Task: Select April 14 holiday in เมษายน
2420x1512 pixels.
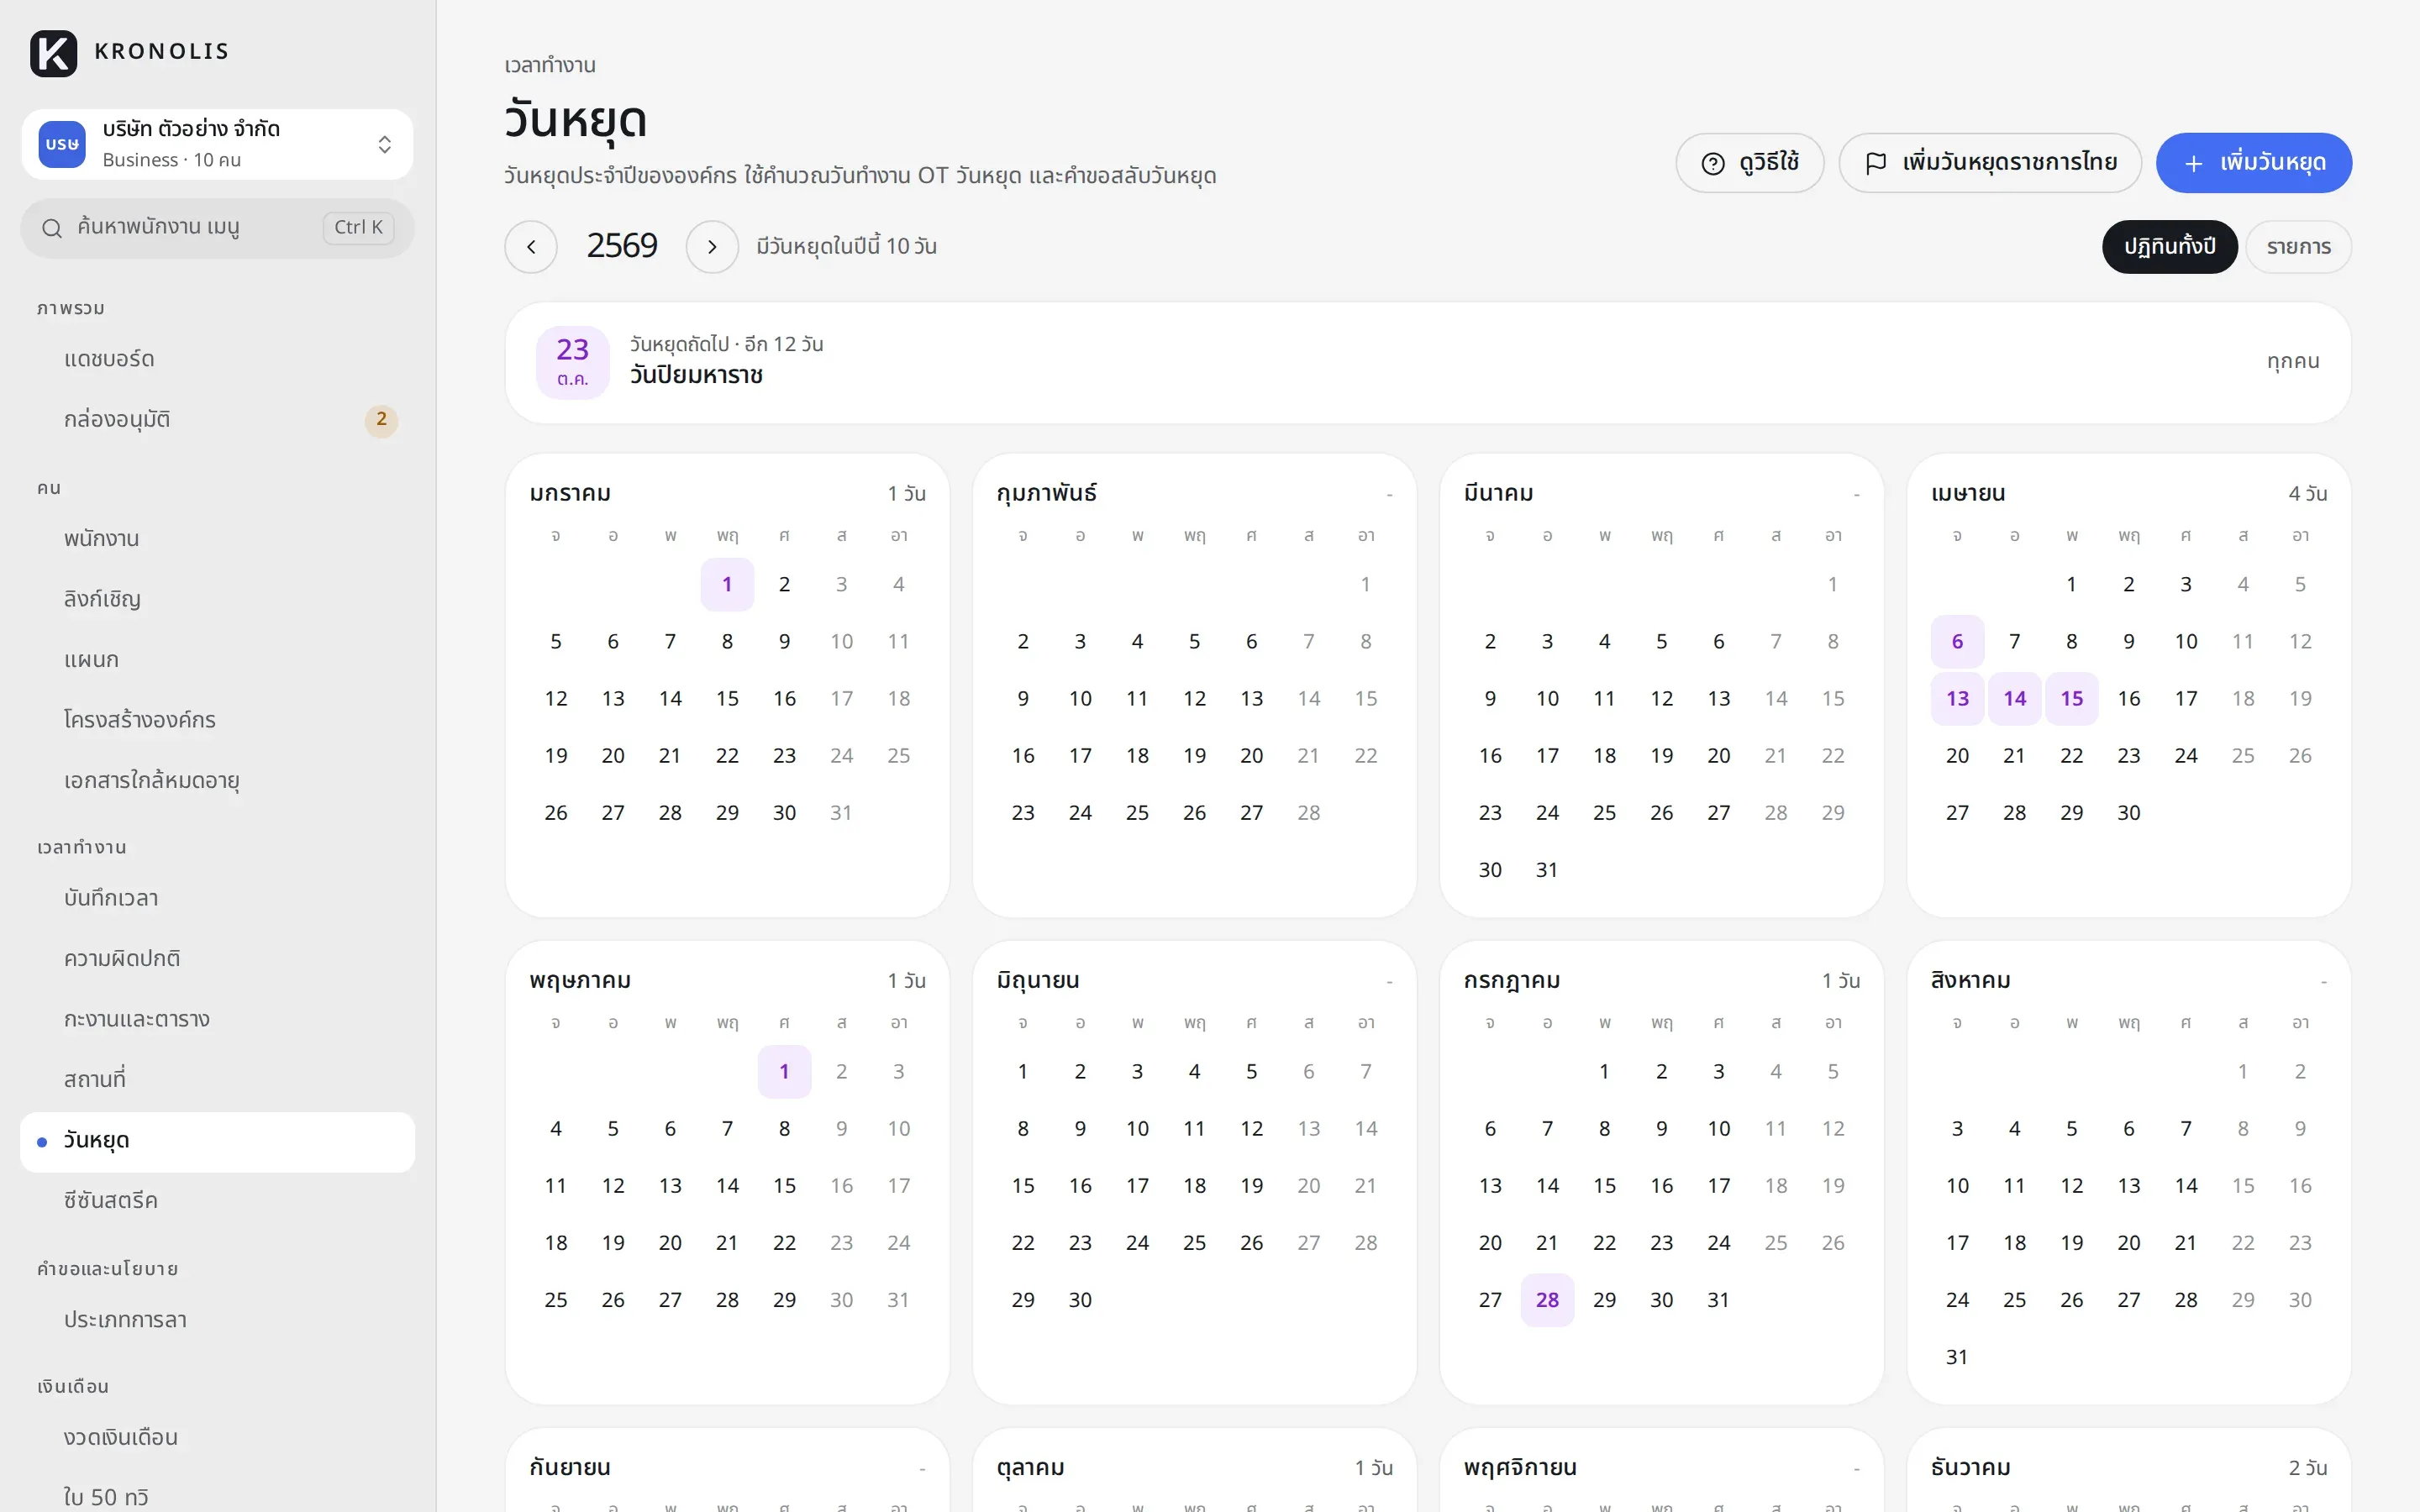Action: [2014, 698]
